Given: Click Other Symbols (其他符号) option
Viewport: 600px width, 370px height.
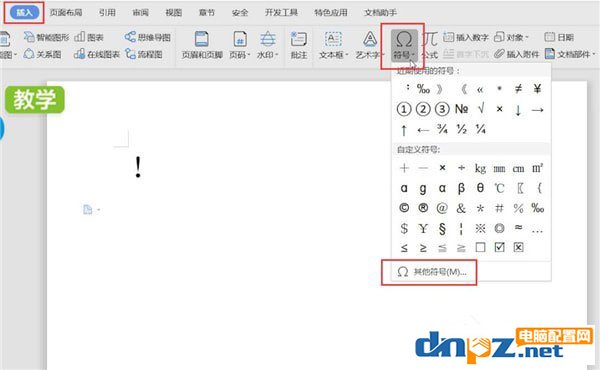Looking at the screenshot, I should (x=431, y=272).
